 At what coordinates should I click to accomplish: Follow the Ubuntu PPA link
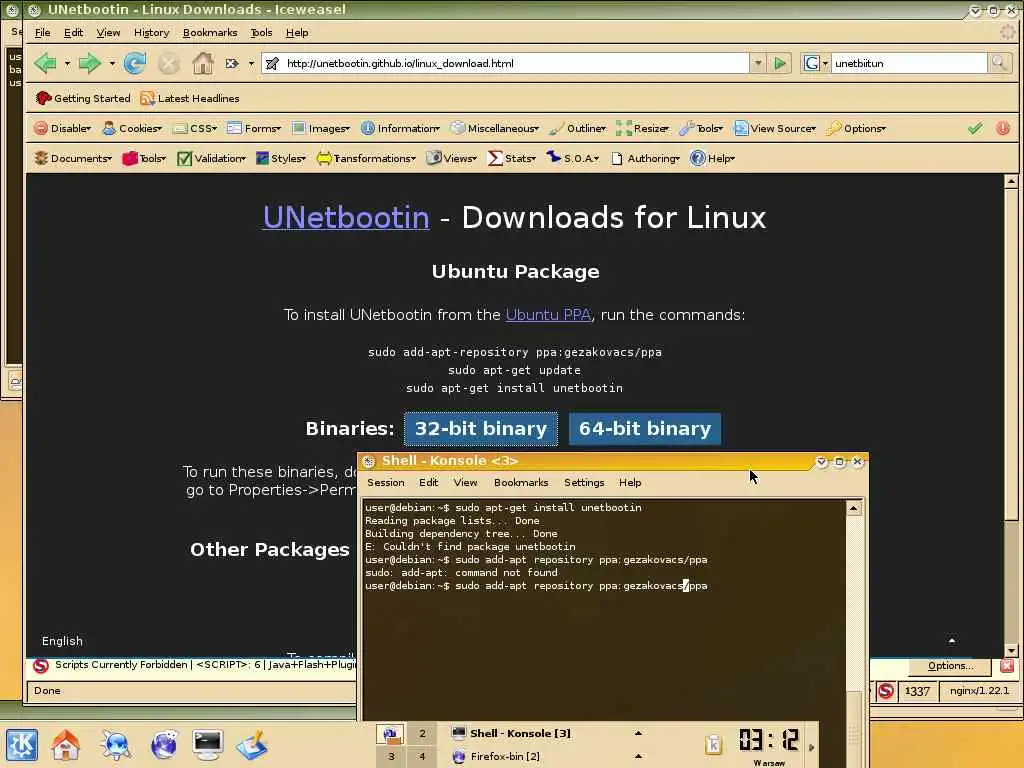tap(549, 315)
